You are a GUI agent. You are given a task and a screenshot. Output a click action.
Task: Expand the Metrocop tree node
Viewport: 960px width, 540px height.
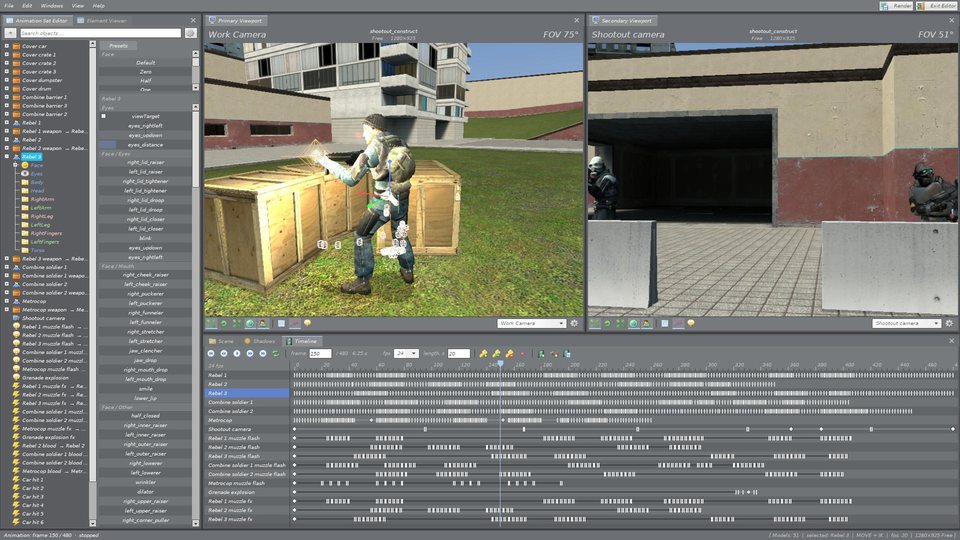tap(7, 301)
